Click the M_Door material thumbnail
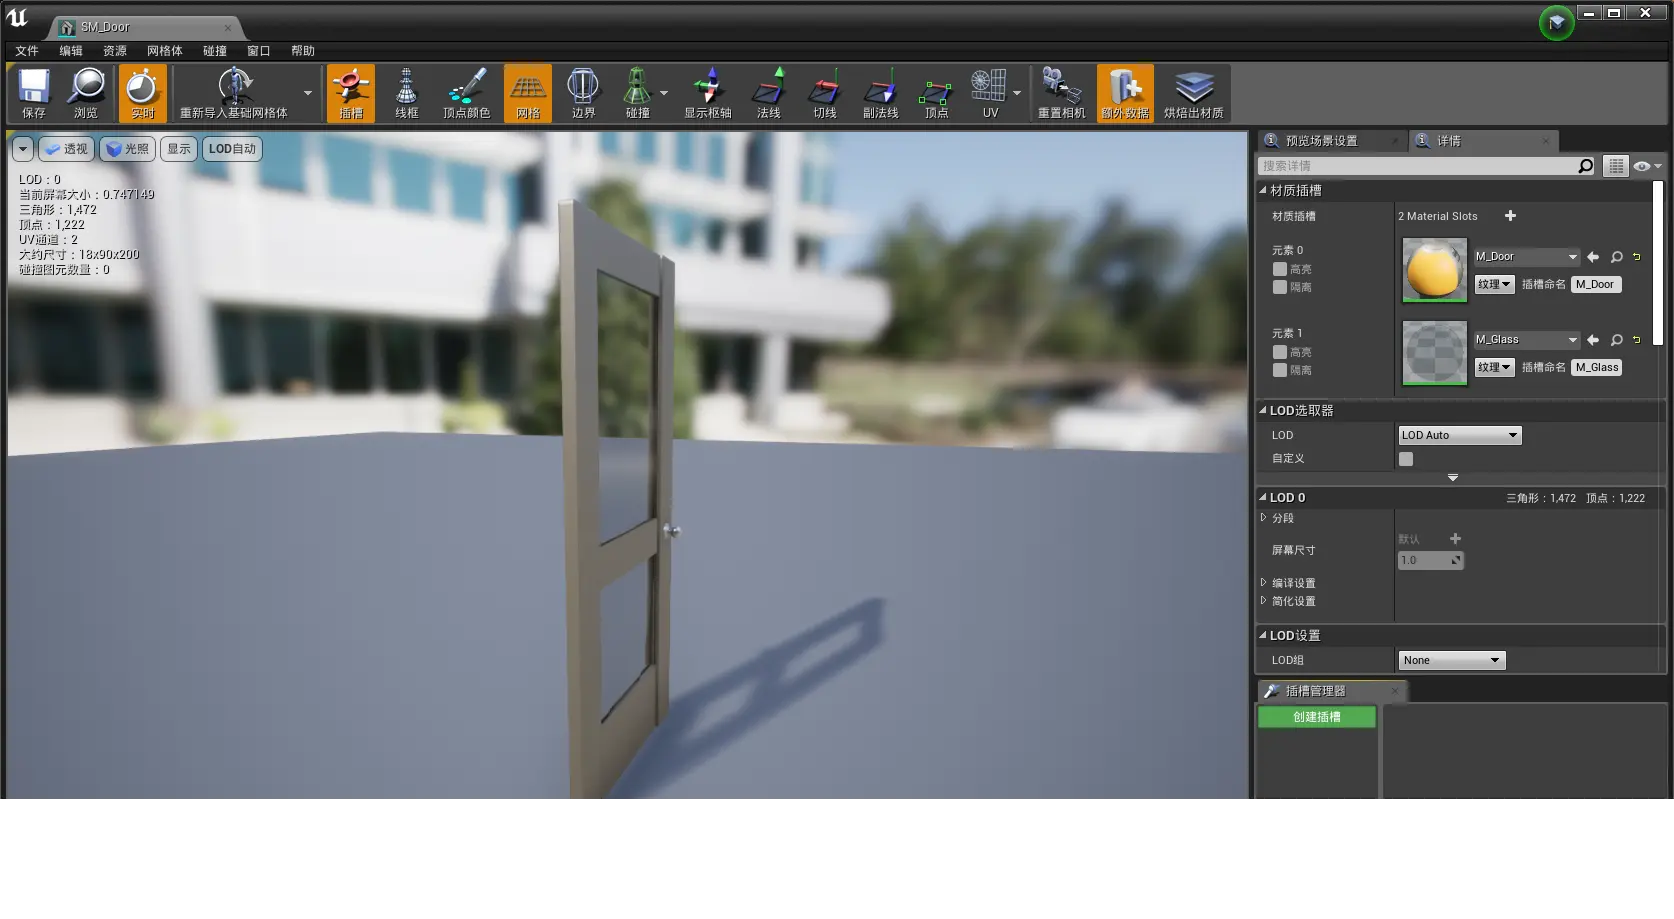1674x919 pixels. (1435, 270)
